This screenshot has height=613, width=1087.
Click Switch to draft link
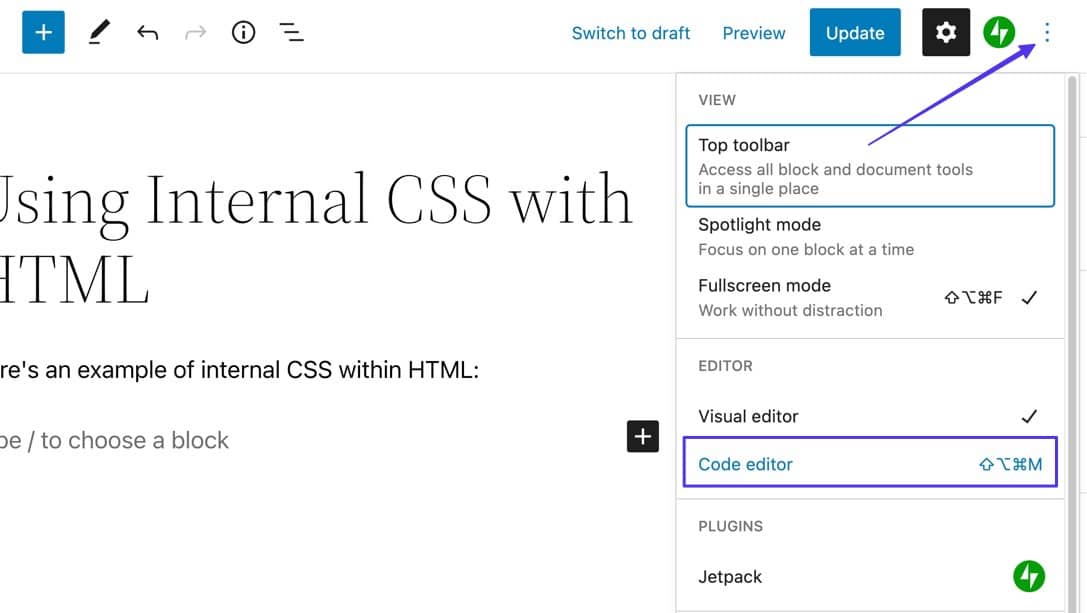[x=631, y=33]
